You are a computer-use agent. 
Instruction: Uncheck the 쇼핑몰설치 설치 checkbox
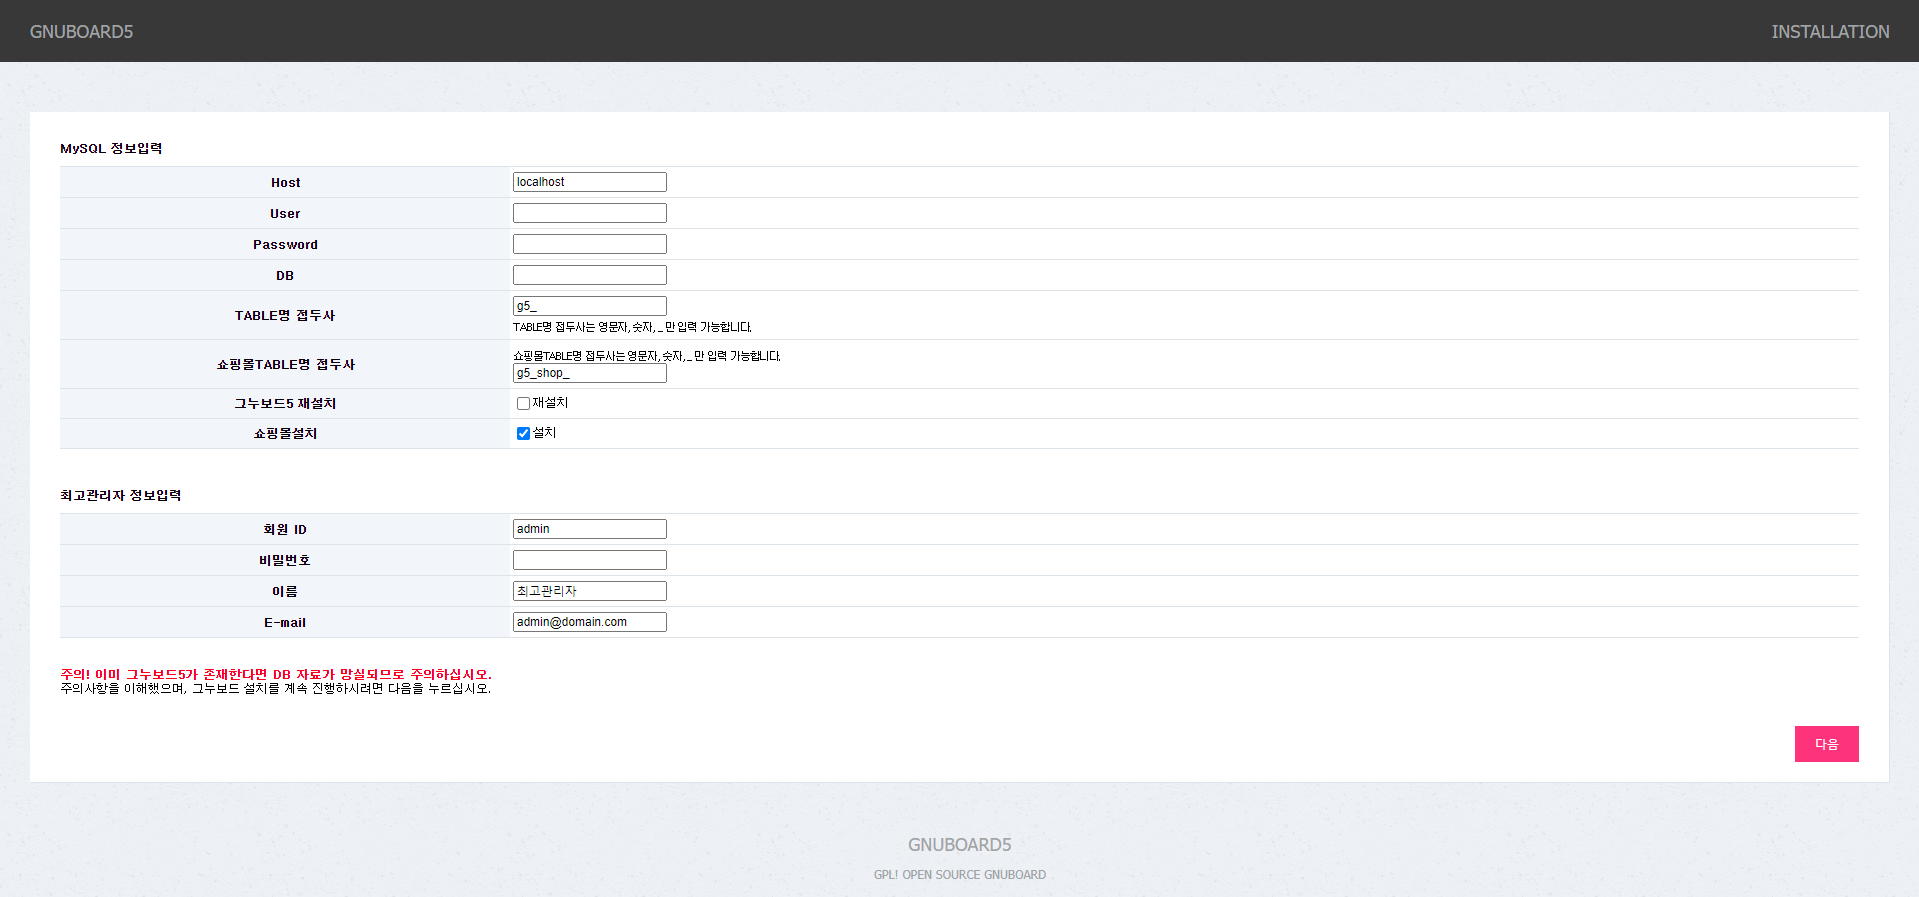[523, 434]
